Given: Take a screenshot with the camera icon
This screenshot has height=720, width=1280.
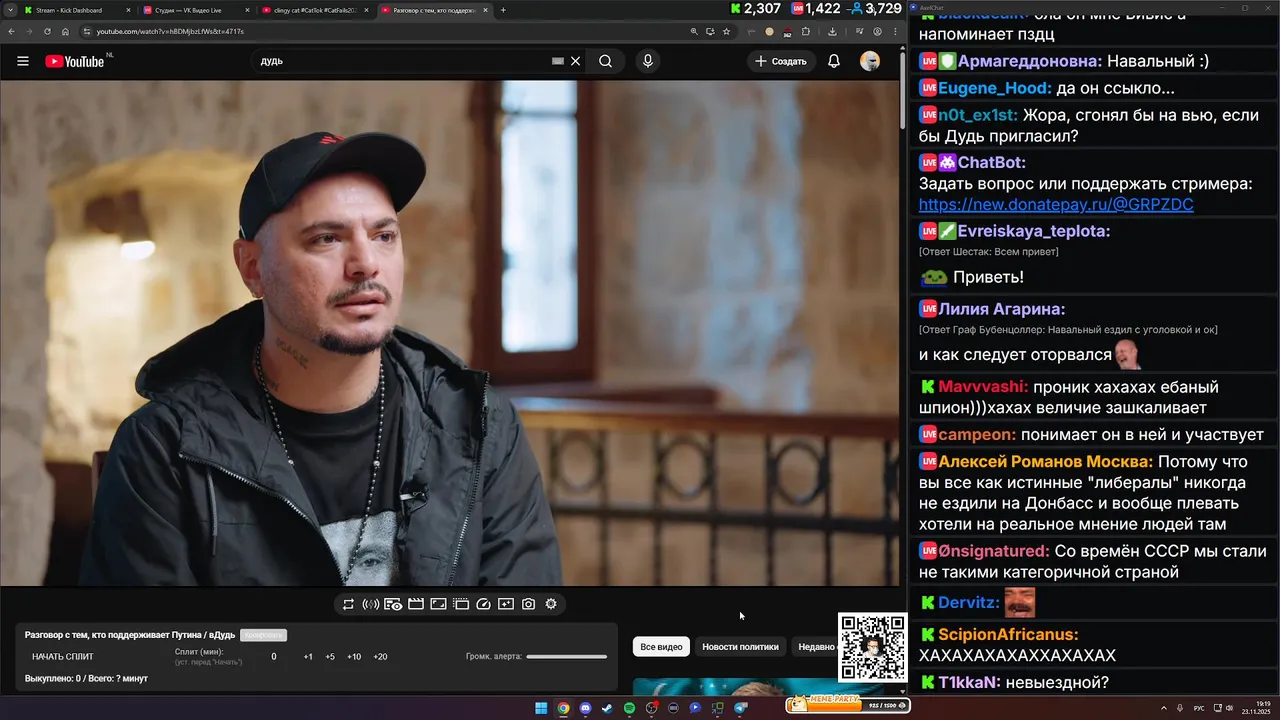Looking at the screenshot, I should 528,604.
